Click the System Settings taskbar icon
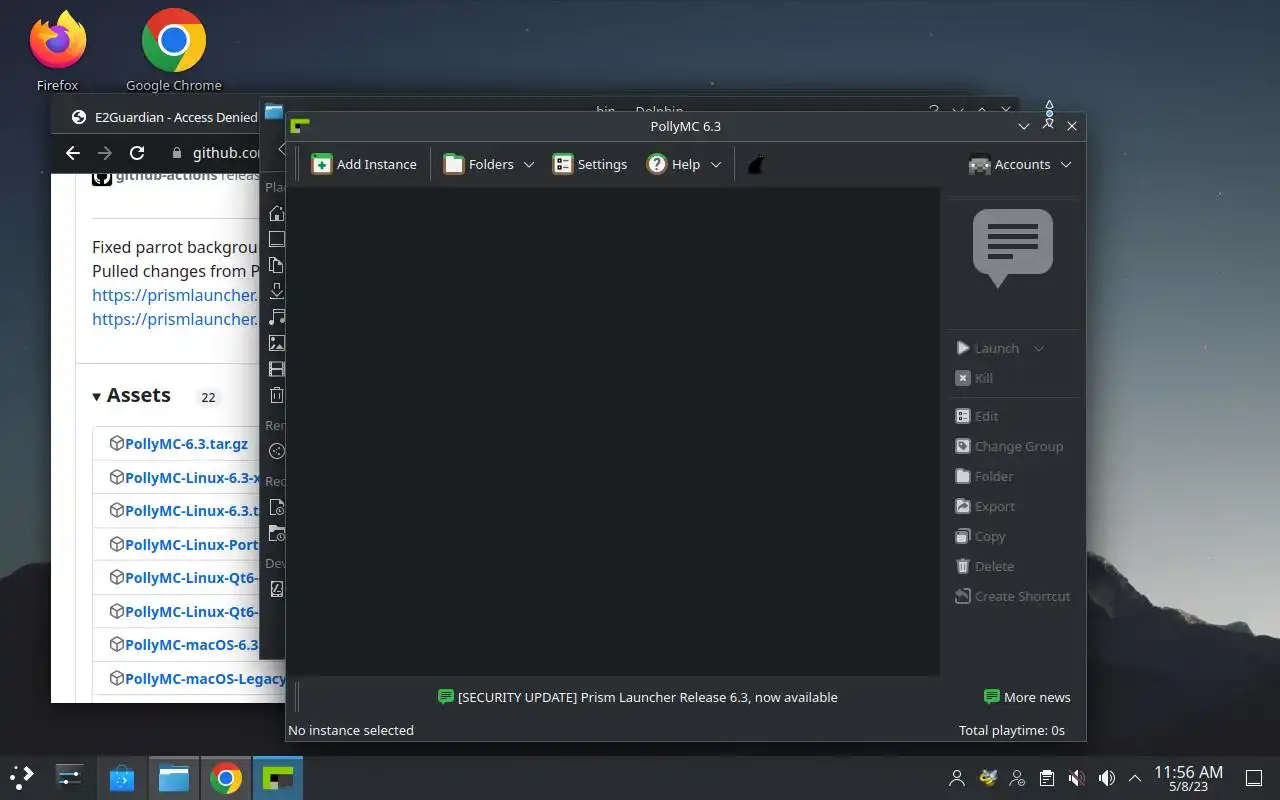Screen dimensions: 1280x800 [x=70, y=778]
